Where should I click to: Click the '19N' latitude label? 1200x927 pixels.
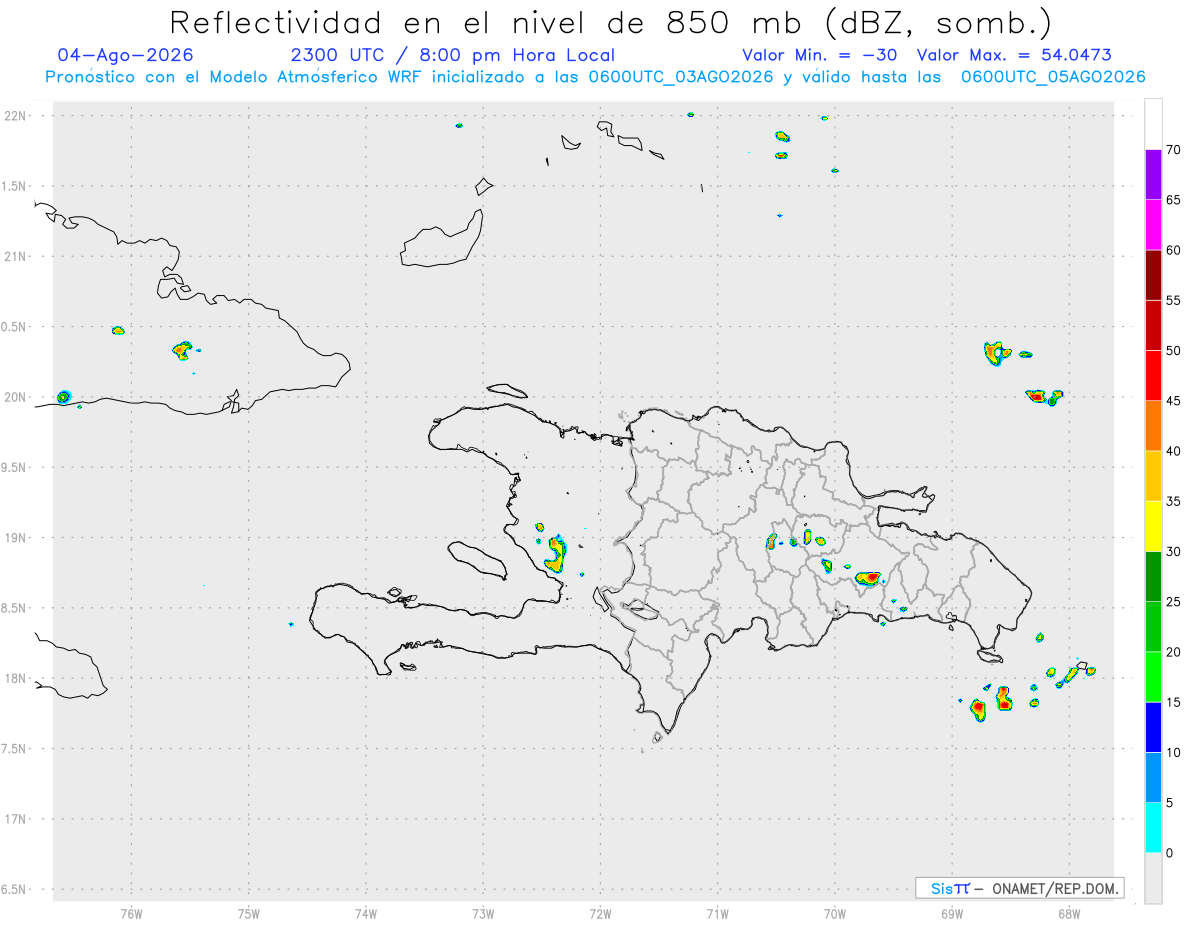point(15,538)
